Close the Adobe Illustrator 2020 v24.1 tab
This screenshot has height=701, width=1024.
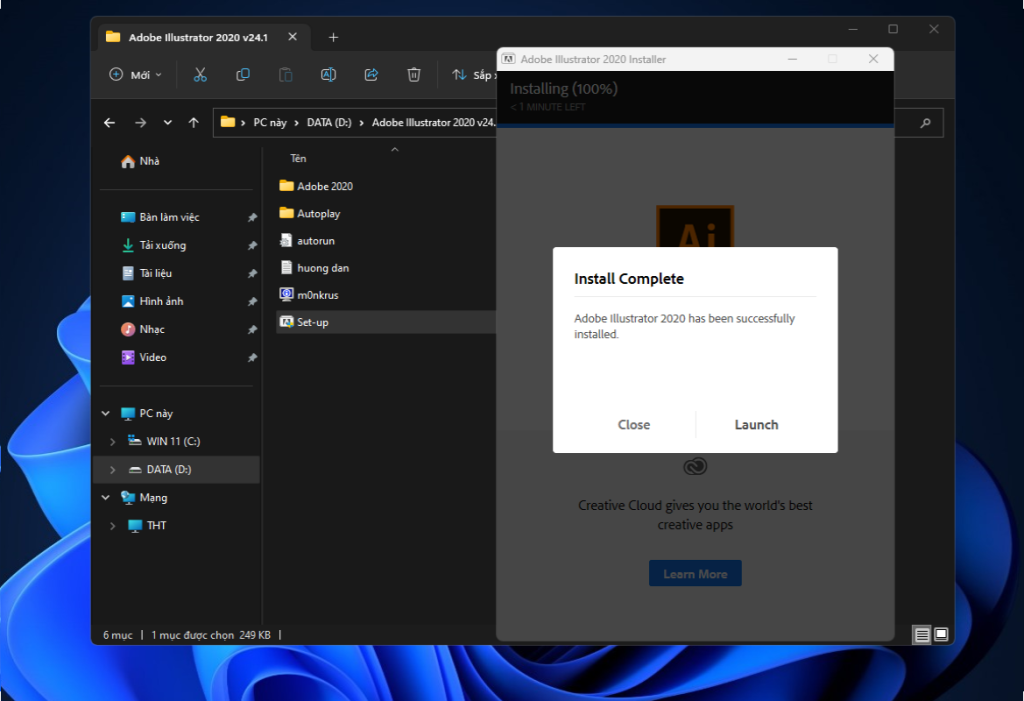pyautogui.click(x=293, y=37)
